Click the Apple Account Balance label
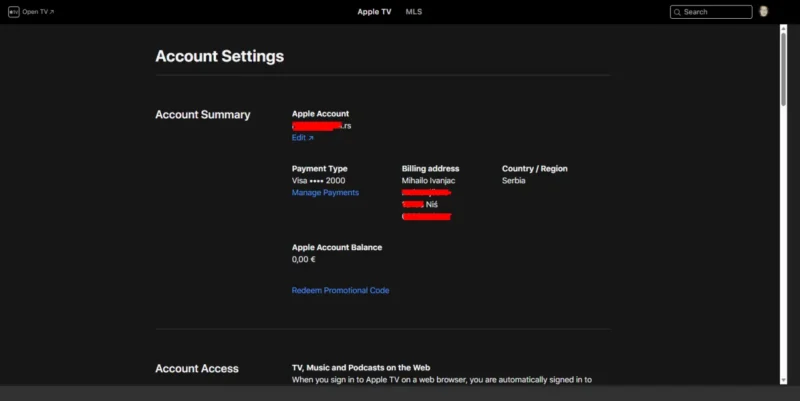 (337, 247)
